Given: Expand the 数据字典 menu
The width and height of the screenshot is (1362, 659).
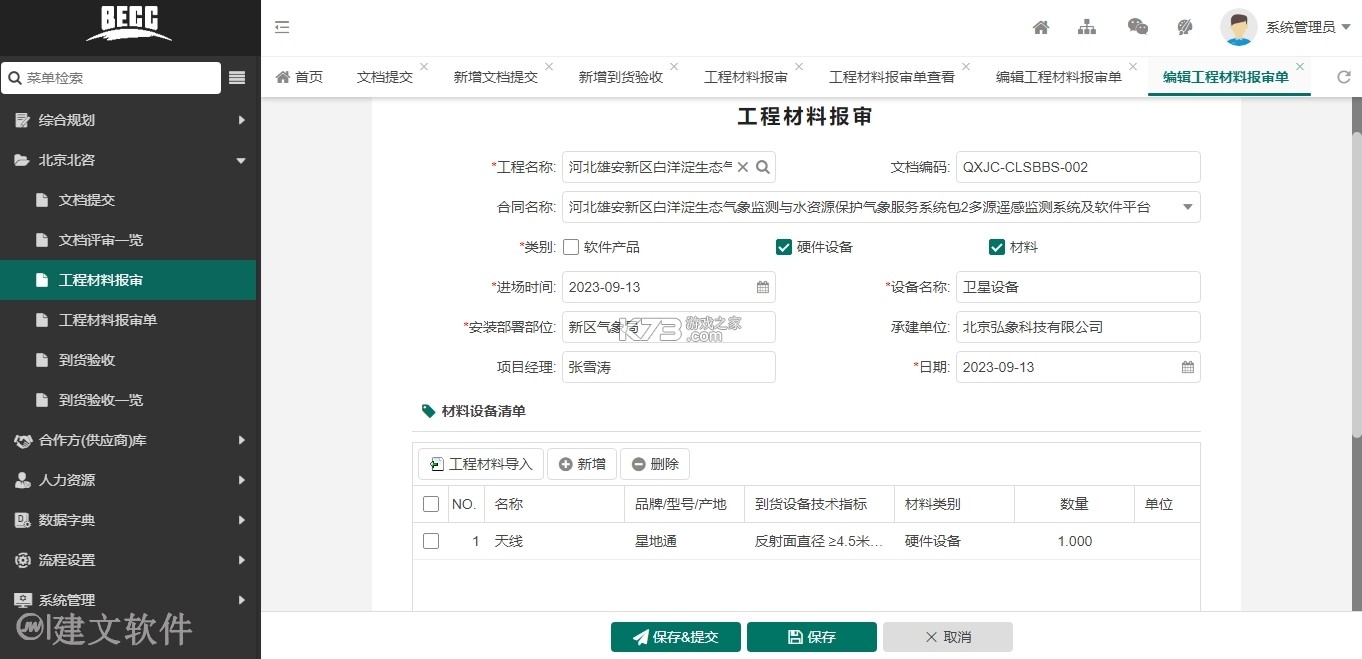Looking at the screenshot, I should click(241, 520).
